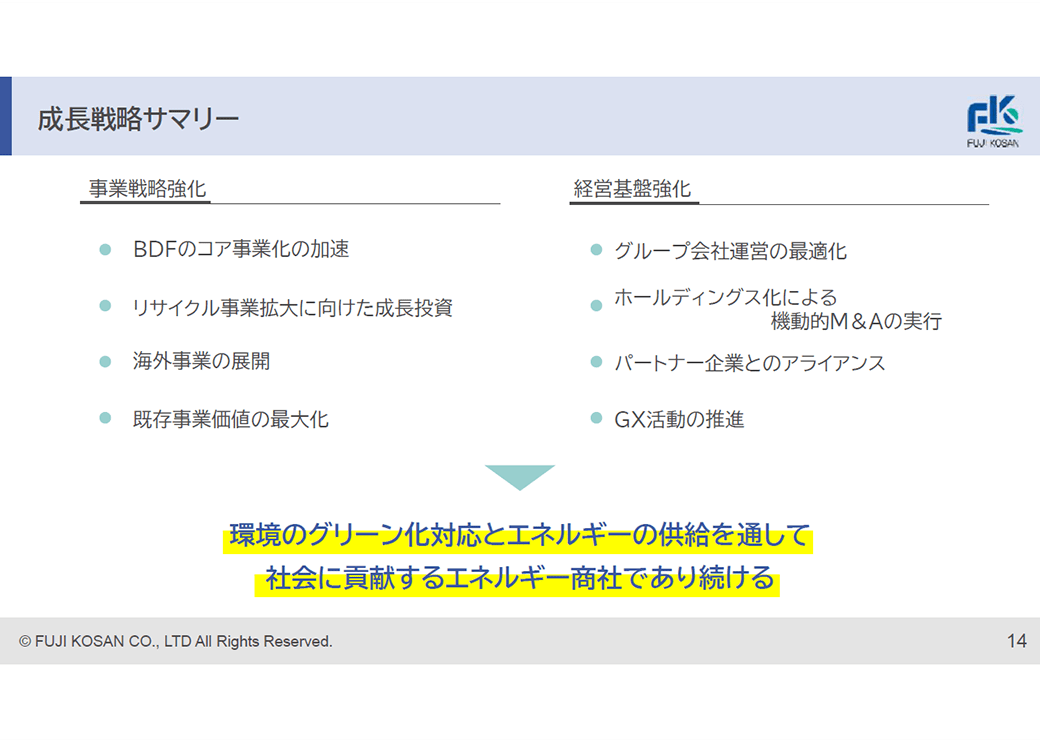Screen dimensions: 1040x742
Task: Click the FUJI KOSAN copyright notice
Action: click(176, 641)
